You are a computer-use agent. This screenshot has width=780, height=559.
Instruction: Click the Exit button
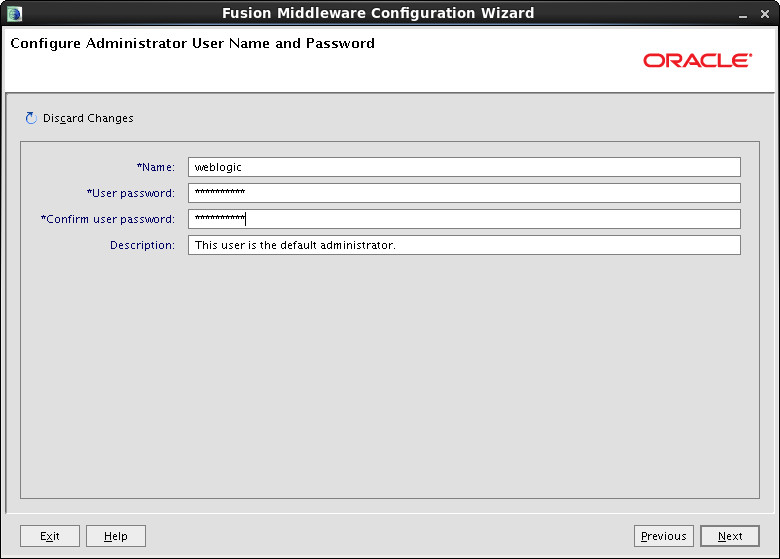point(50,536)
